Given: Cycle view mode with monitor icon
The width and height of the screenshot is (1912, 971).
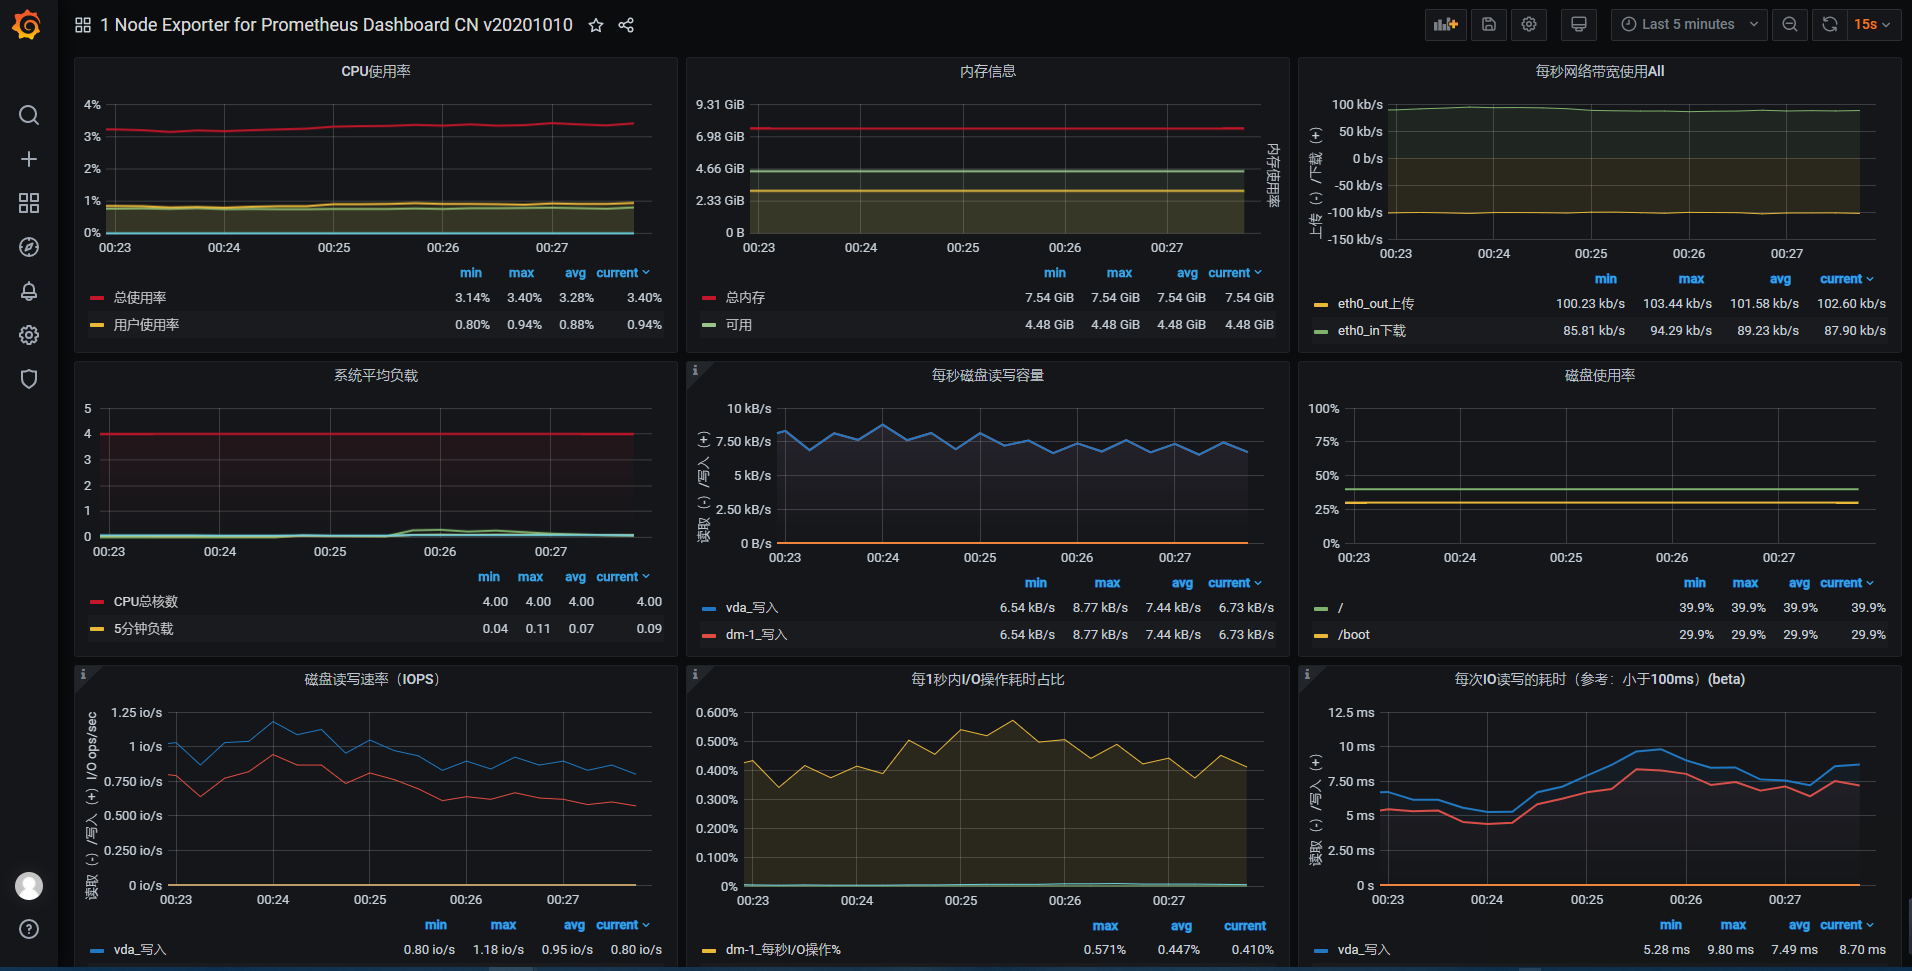Looking at the screenshot, I should click(x=1579, y=25).
